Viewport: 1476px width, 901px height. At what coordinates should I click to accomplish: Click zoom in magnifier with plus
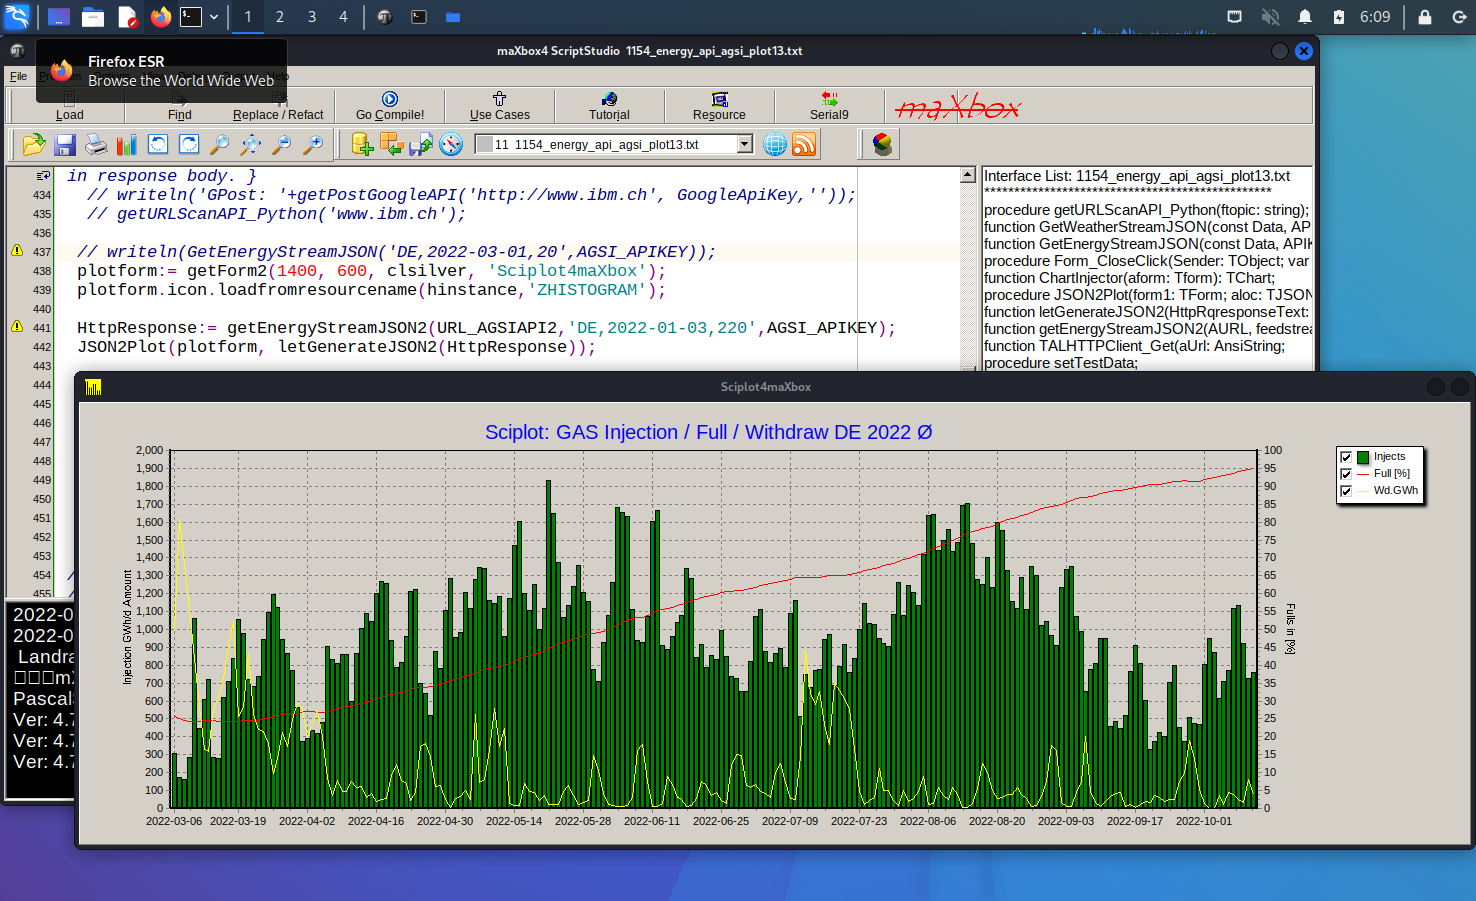(313, 145)
